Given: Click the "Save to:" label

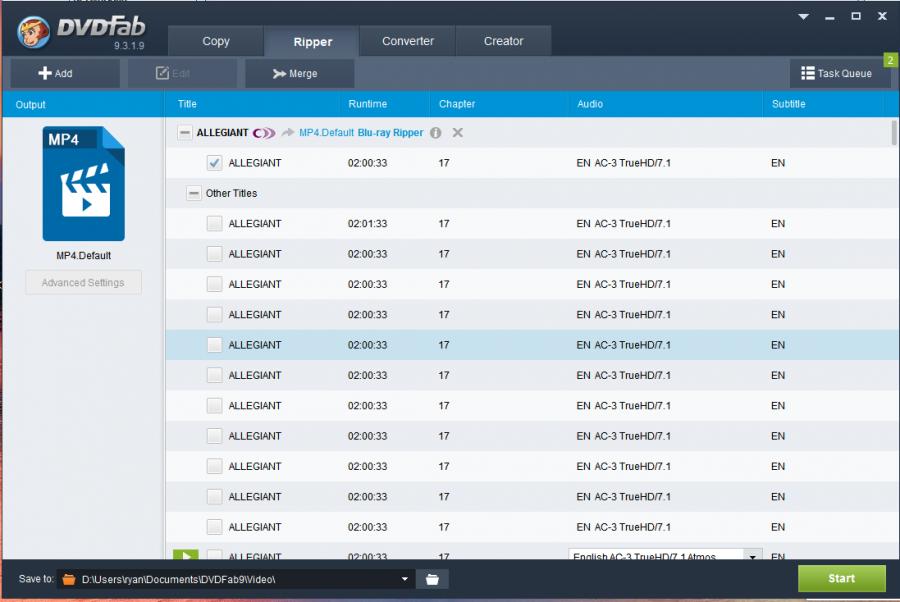Looking at the screenshot, I should (x=36, y=578).
